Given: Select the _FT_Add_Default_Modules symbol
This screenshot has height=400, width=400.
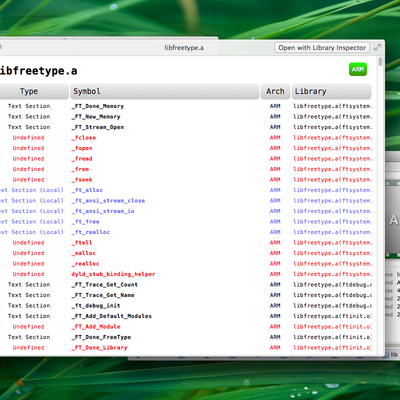Looking at the screenshot, I should [112, 316].
